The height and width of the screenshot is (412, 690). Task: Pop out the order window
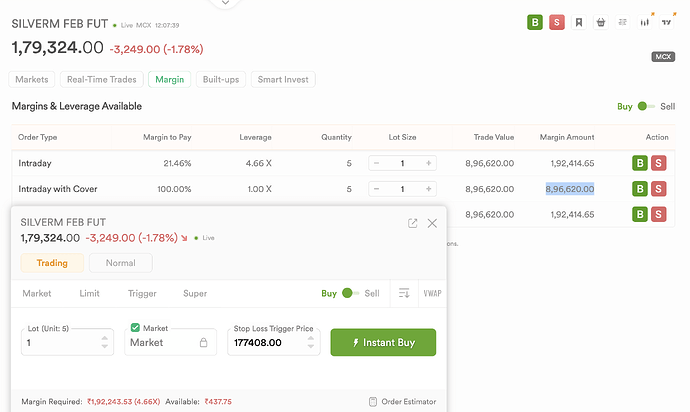[412, 223]
